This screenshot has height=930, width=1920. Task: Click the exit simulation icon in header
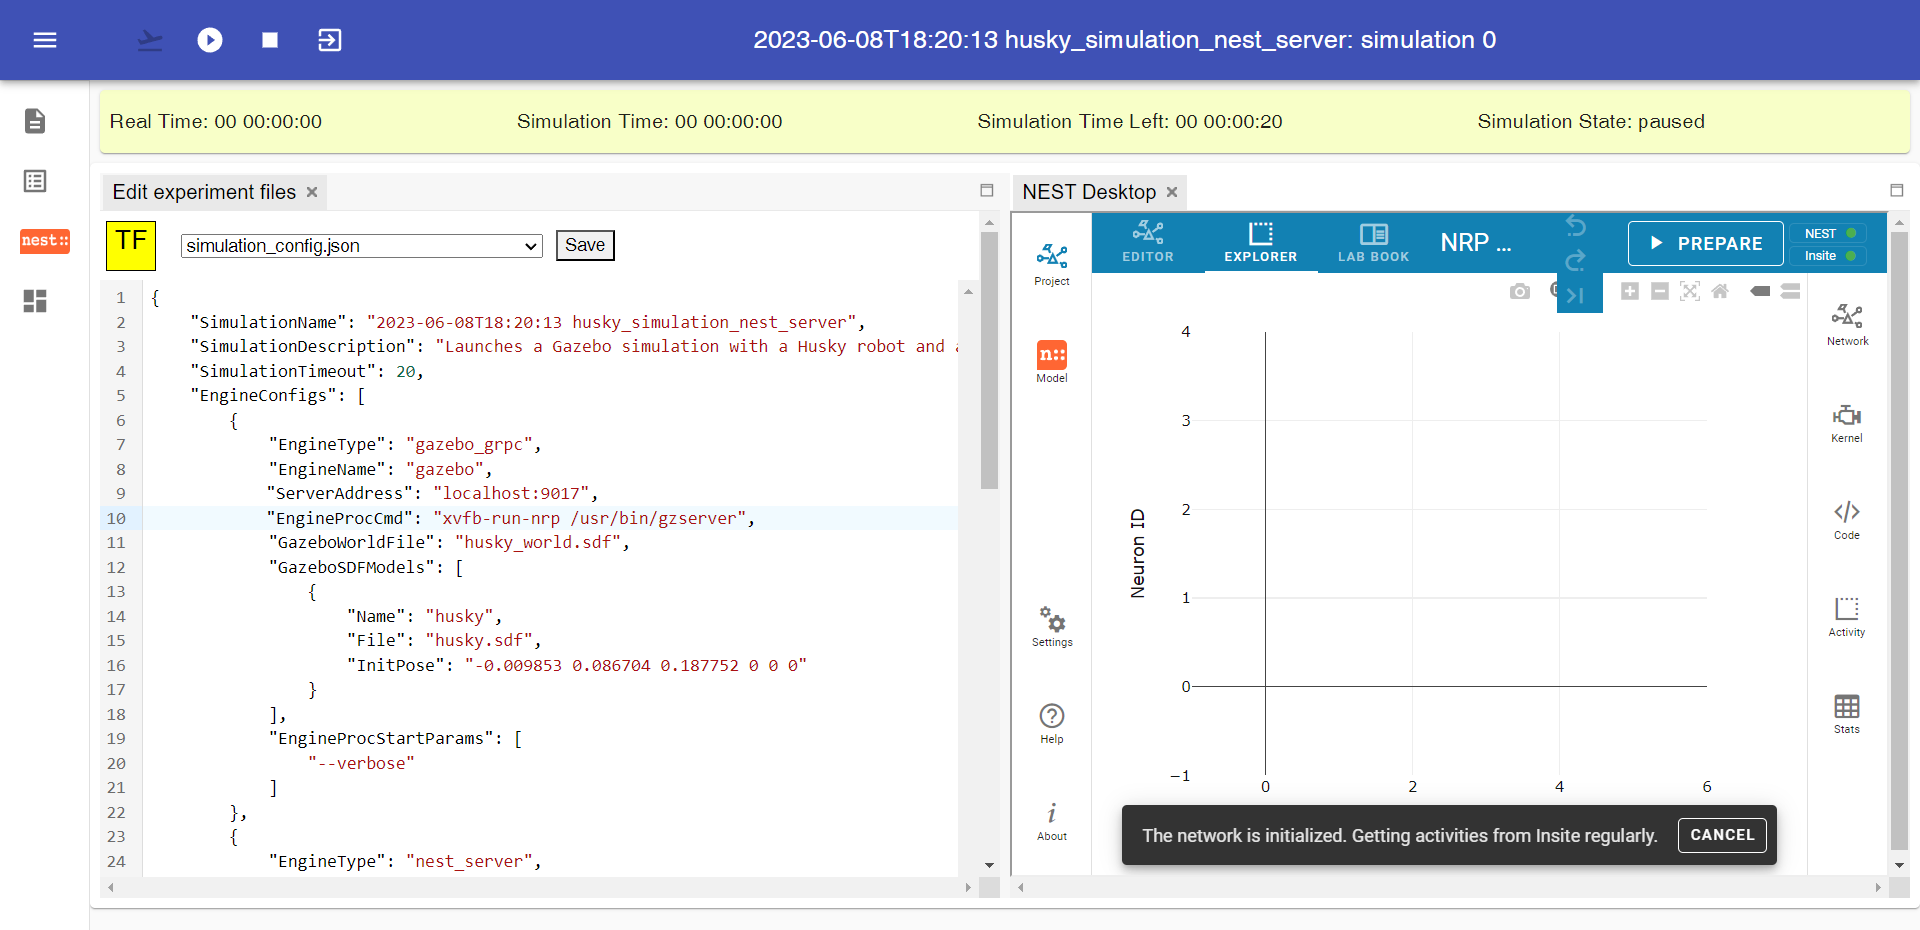(330, 40)
